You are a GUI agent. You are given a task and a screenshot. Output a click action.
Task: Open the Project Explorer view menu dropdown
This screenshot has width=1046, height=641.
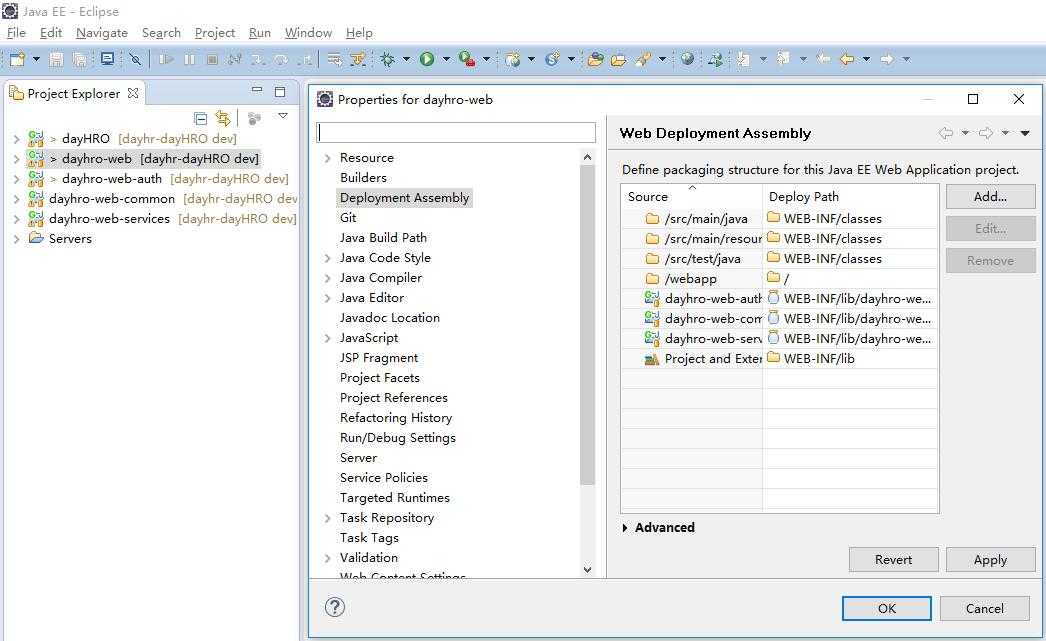click(x=283, y=117)
